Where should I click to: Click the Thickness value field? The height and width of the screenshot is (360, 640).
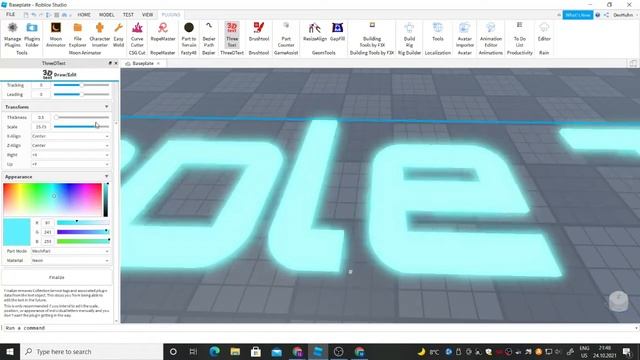click(x=41, y=117)
